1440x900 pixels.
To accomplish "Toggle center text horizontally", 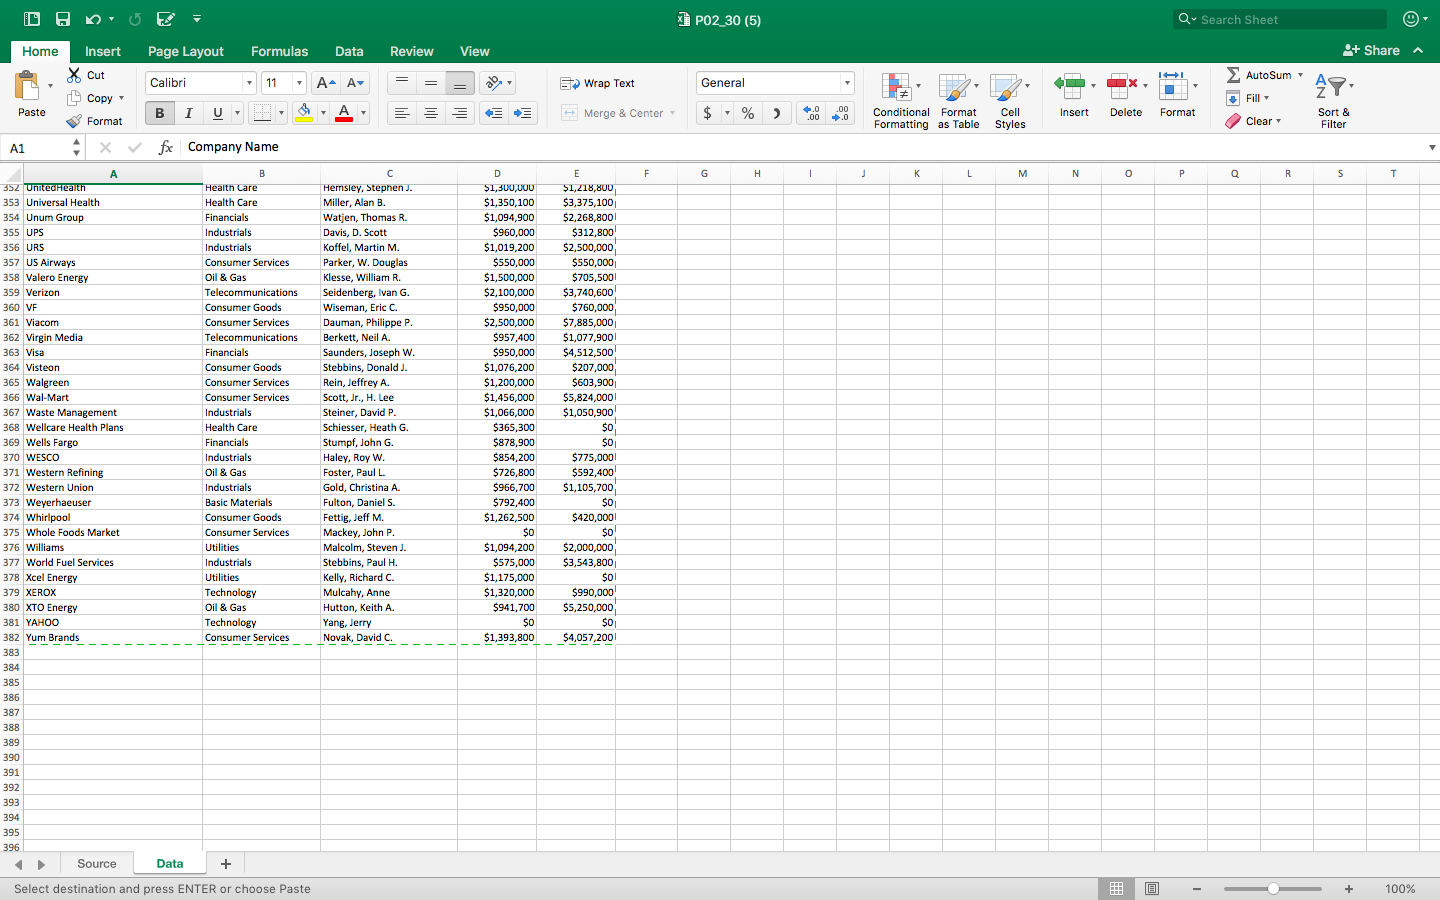I will (x=431, y=113).
